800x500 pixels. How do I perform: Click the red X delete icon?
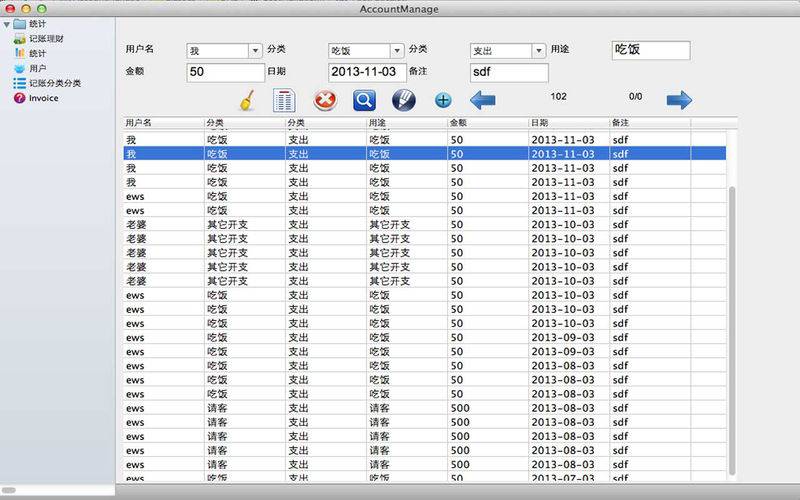pyautogui.click(x=325, y=100)
